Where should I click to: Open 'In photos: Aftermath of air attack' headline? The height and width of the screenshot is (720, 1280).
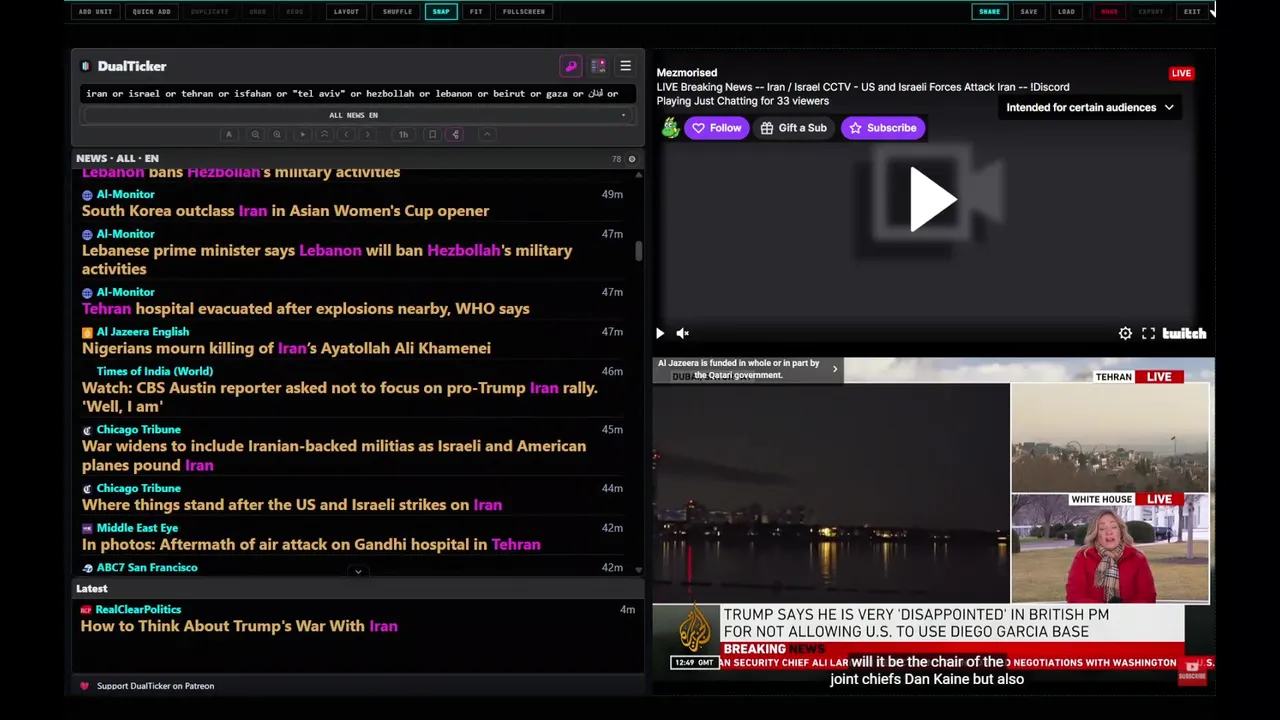pyautogui.click(x=311, y=544)
